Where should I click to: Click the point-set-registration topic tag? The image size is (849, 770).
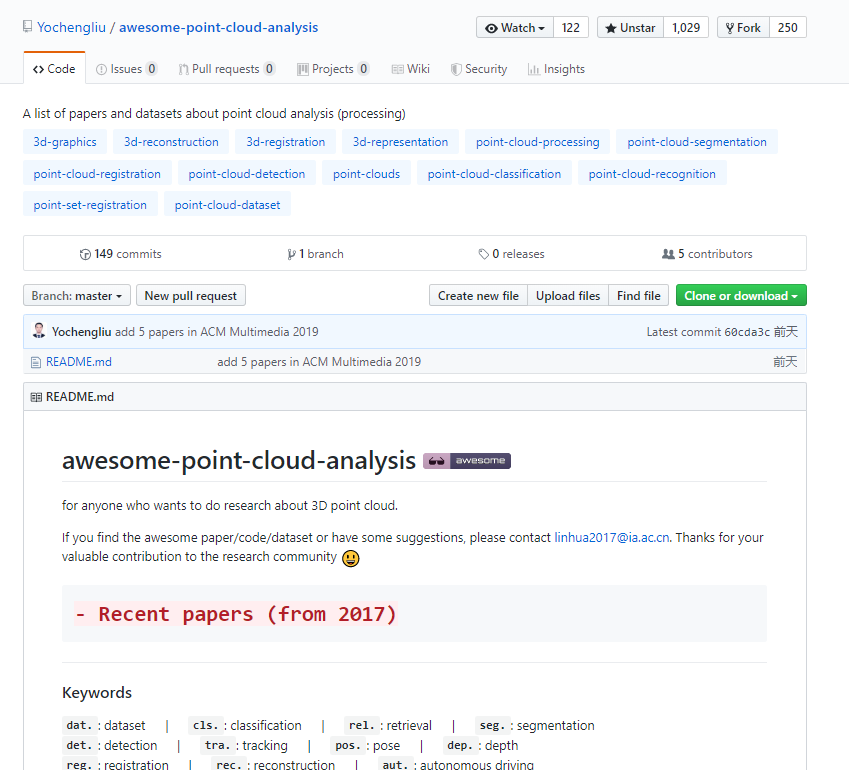point(90,205)
